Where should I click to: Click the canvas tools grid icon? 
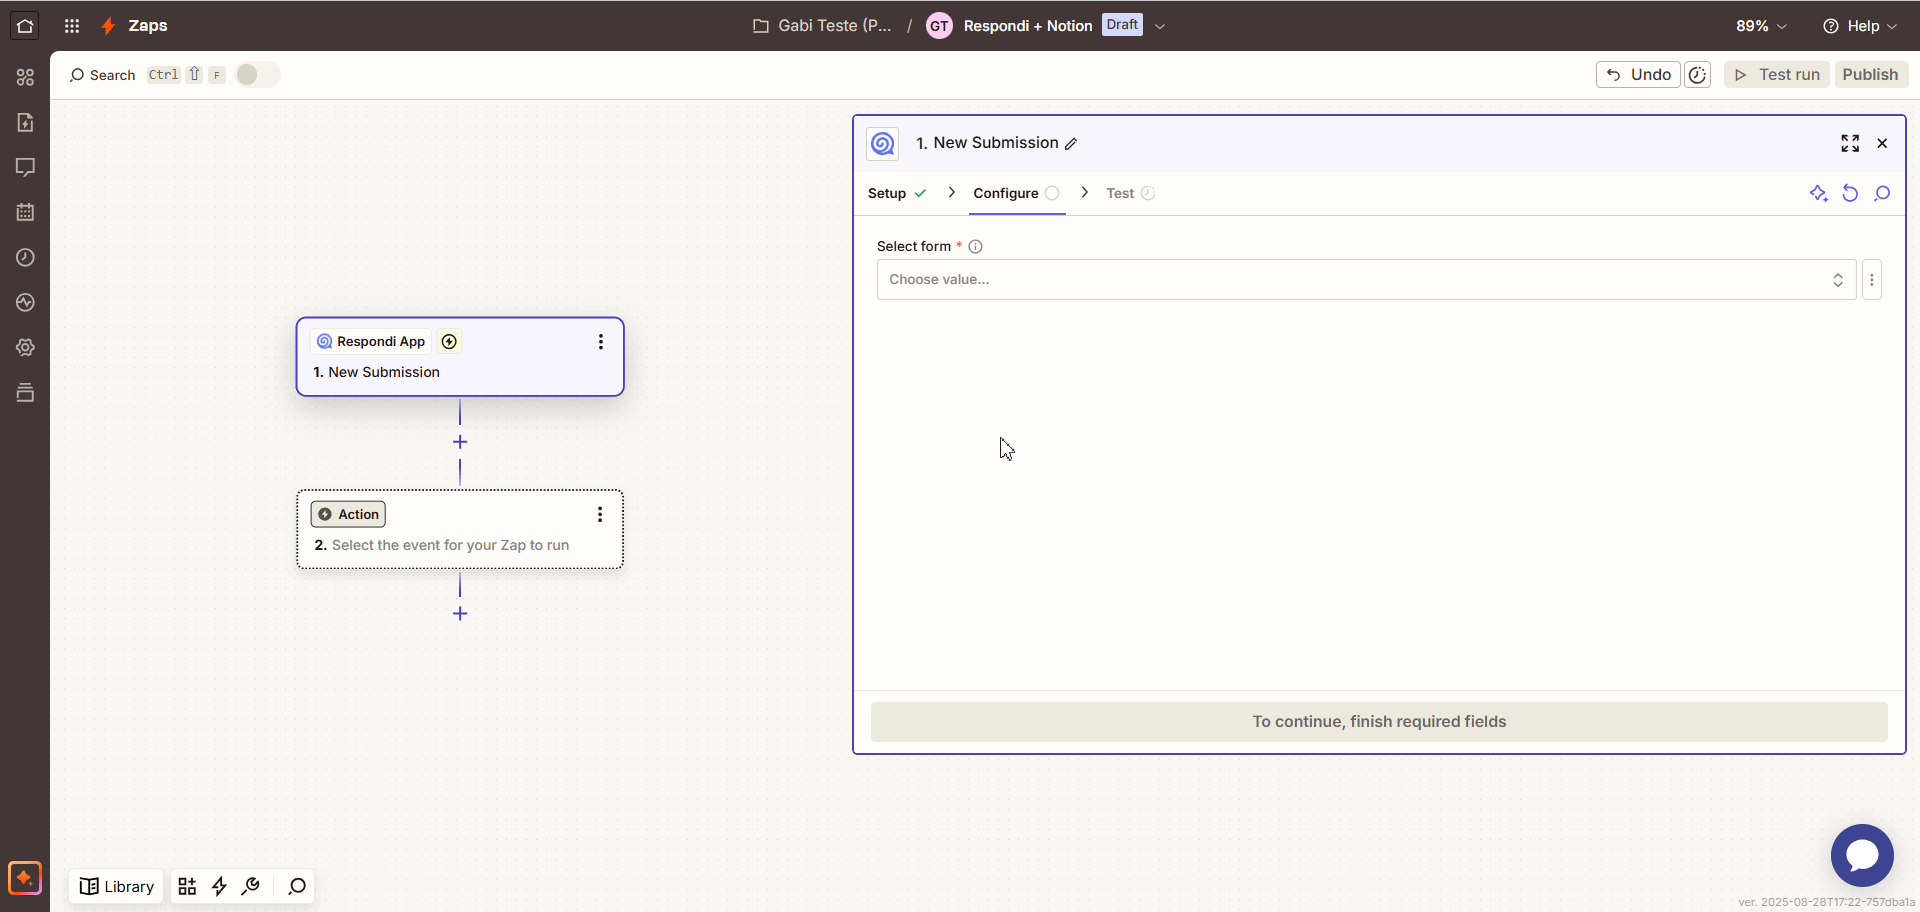187,886
